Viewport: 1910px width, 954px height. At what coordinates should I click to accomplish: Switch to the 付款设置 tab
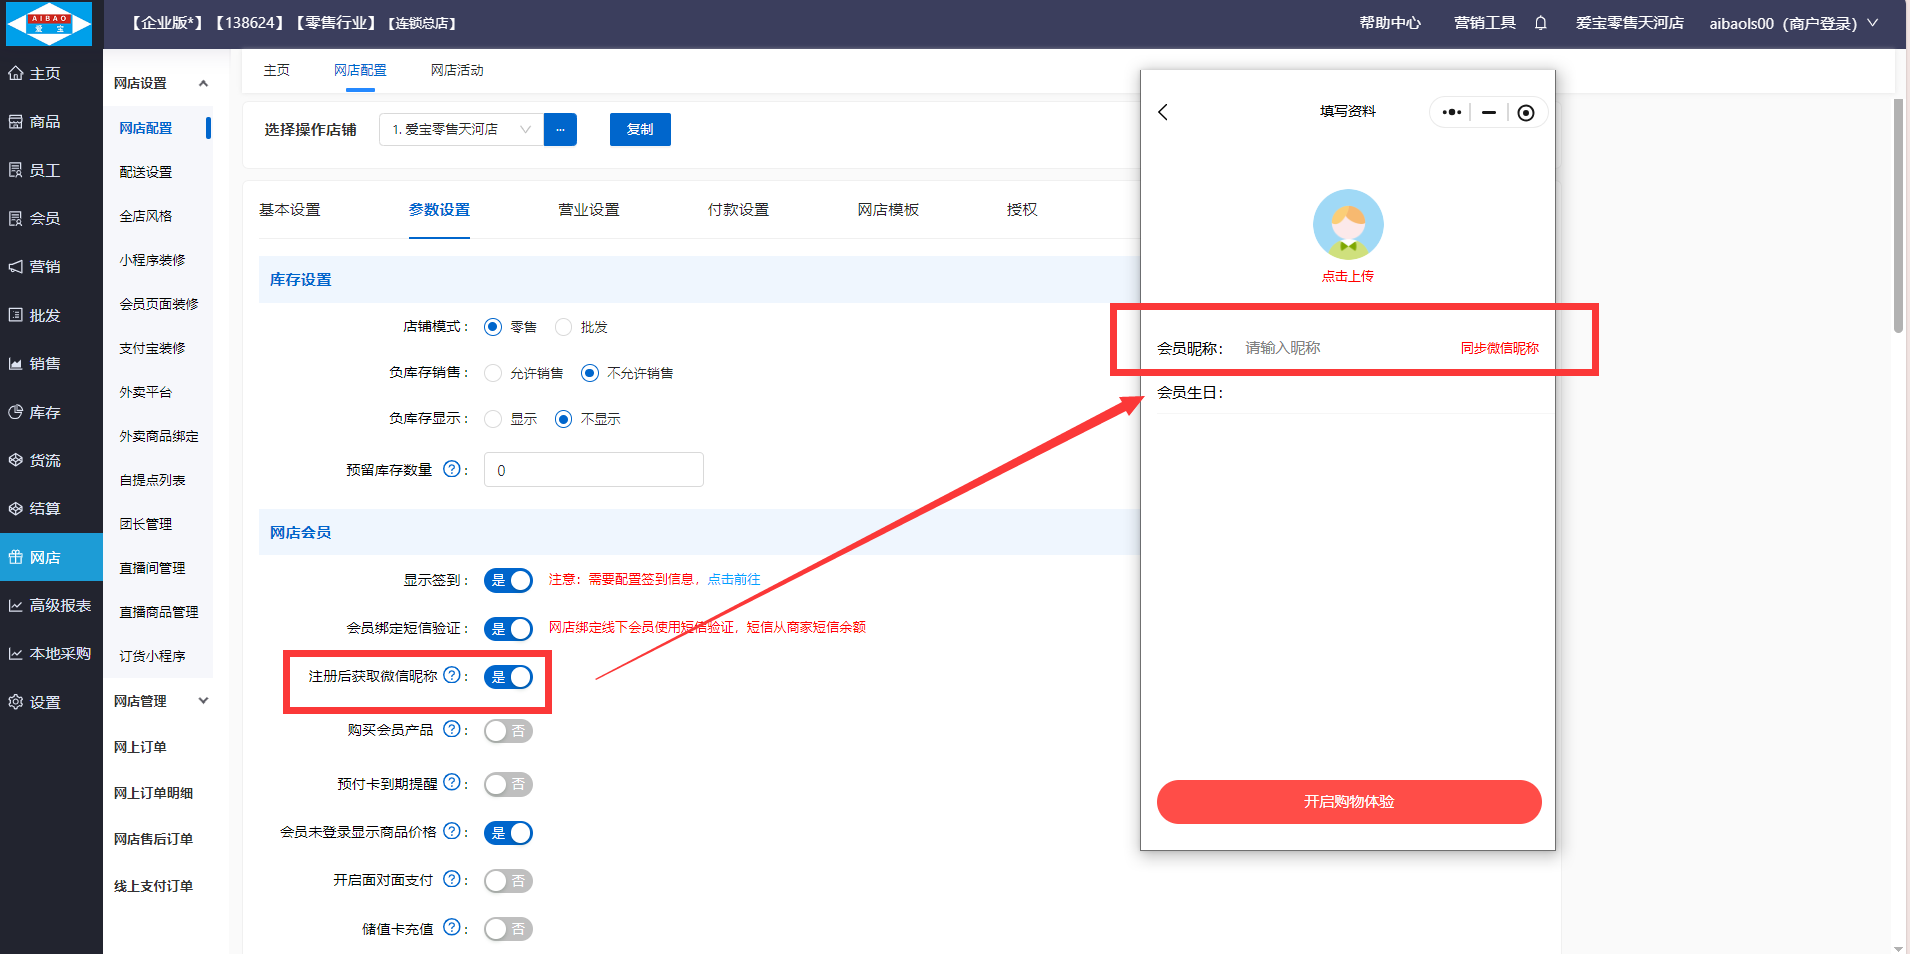click(x=738, y=210)
